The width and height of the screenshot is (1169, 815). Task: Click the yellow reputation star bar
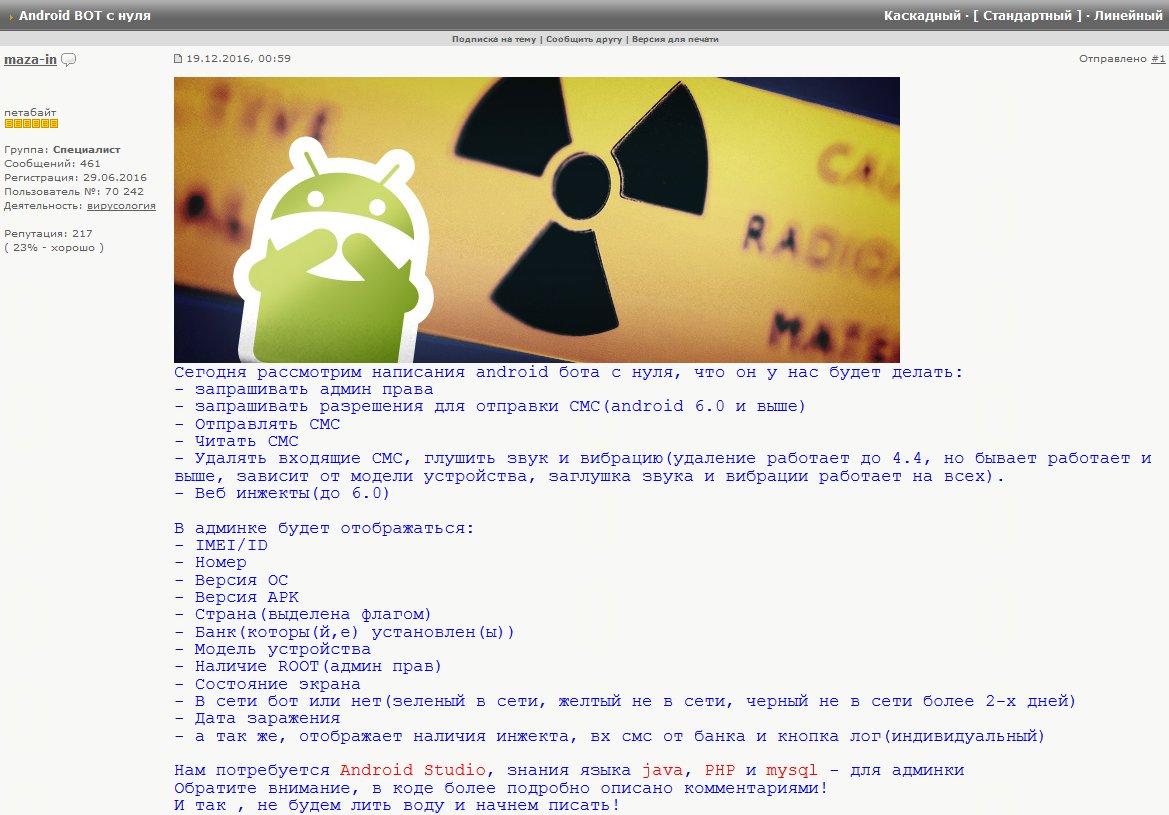(x=31, y=124)
